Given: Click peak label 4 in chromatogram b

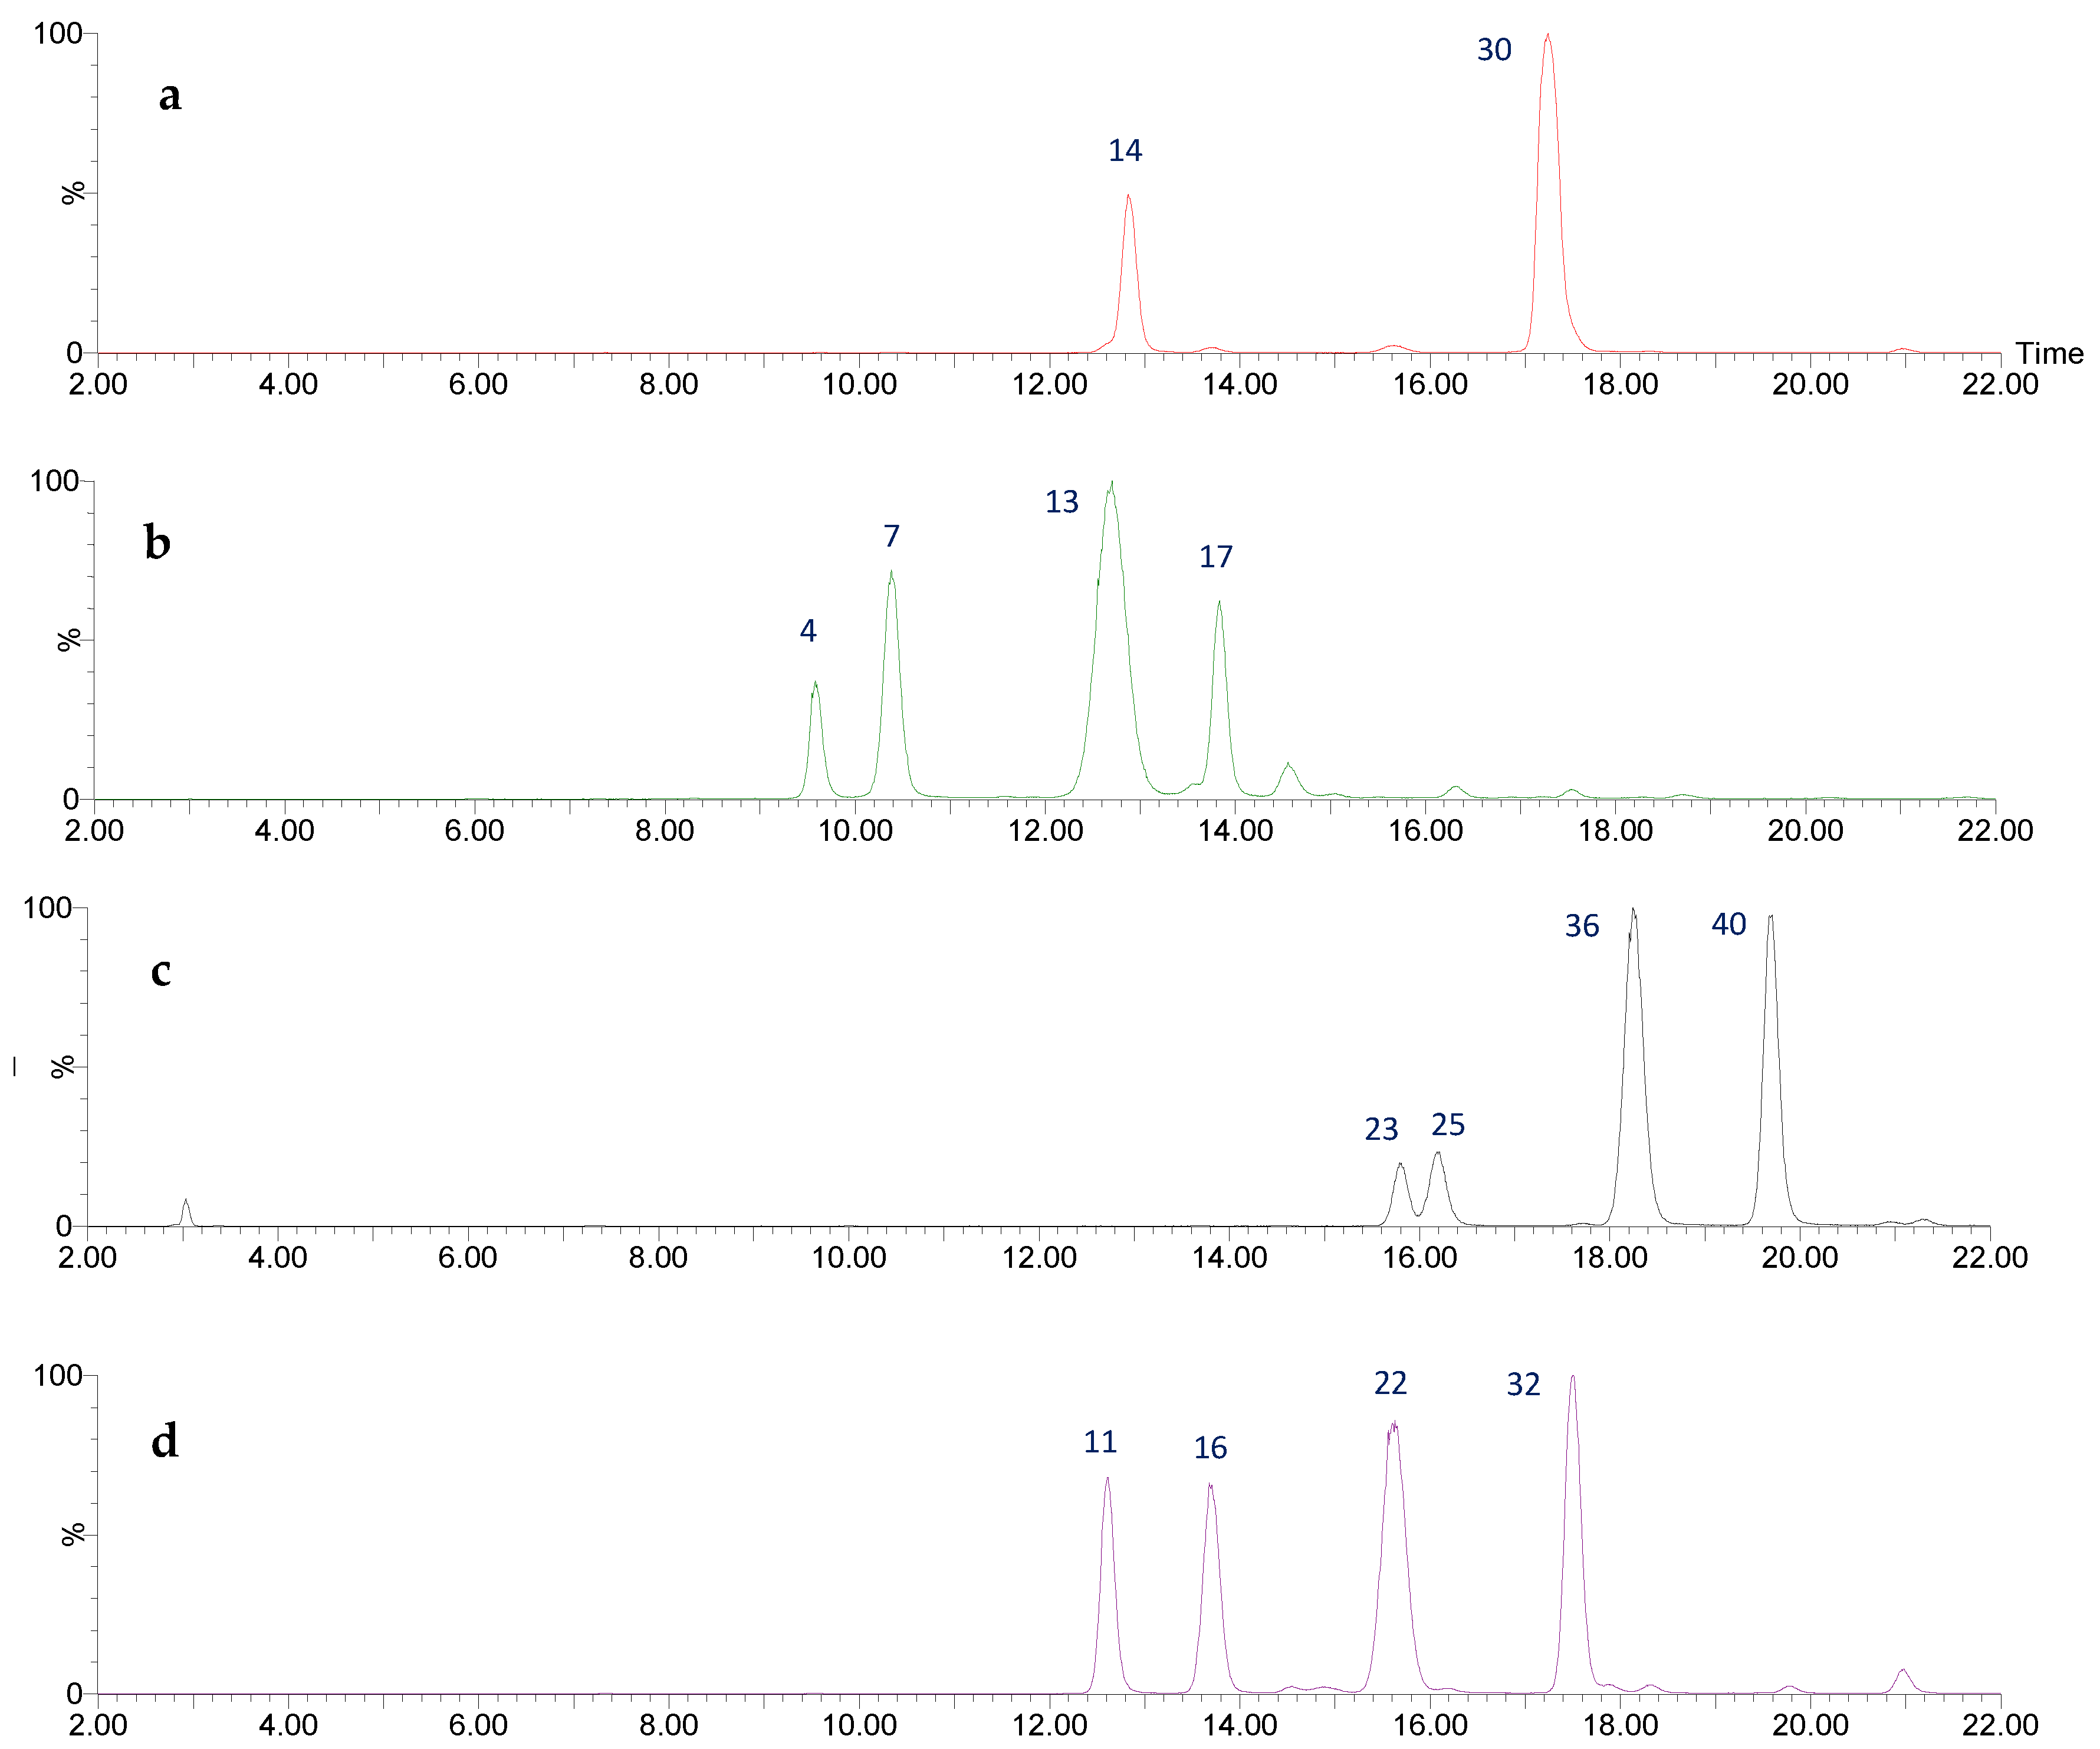Looking at the screenshot, I should pos(808,631).
